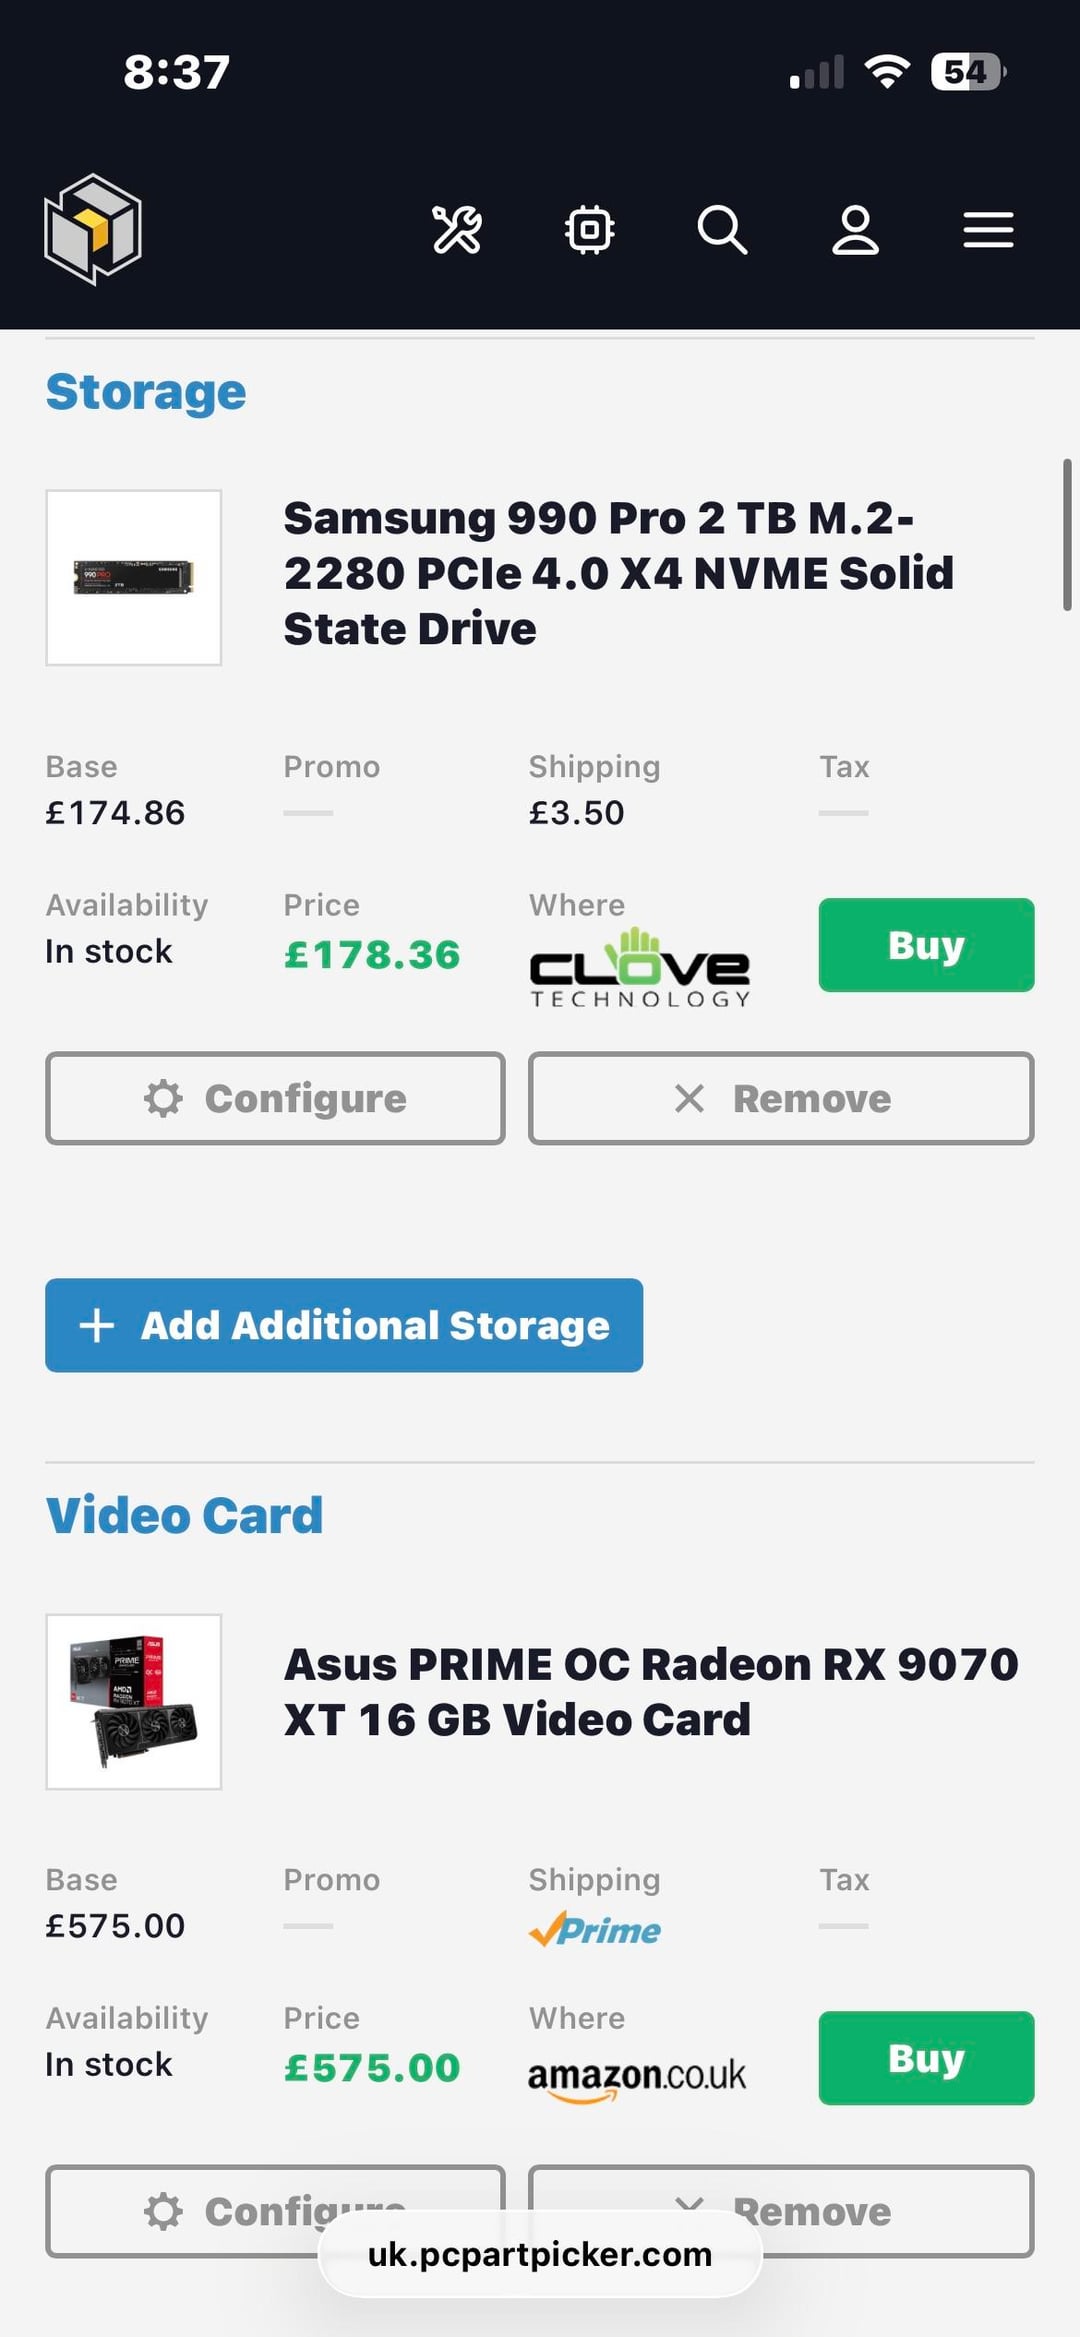This screenshot has width=1080, height=2337.
Task: Open the hamburger menu
Action: (x=988, y=230)
